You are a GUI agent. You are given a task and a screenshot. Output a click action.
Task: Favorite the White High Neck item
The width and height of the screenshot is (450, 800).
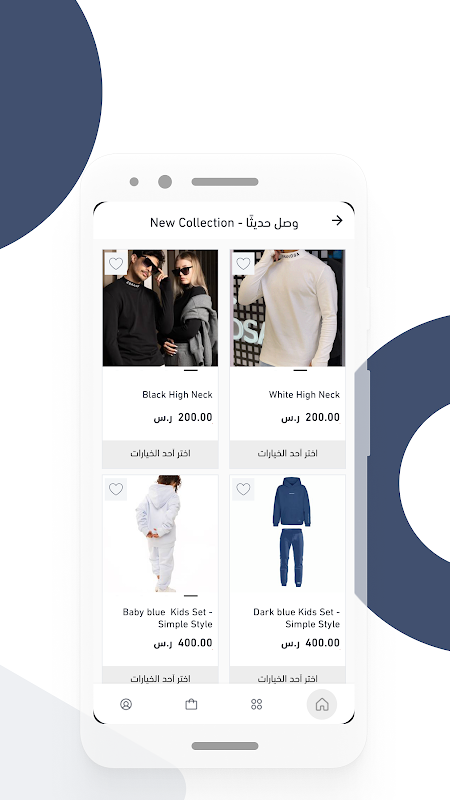pos(243,263)
